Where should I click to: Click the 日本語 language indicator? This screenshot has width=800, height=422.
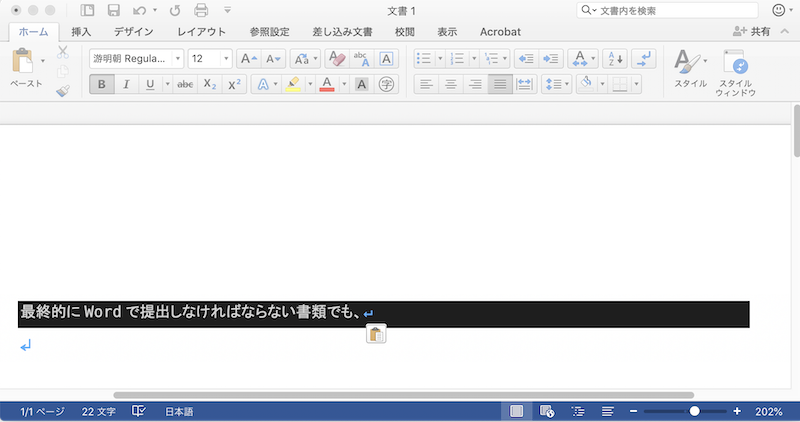[x=179, y=412]
